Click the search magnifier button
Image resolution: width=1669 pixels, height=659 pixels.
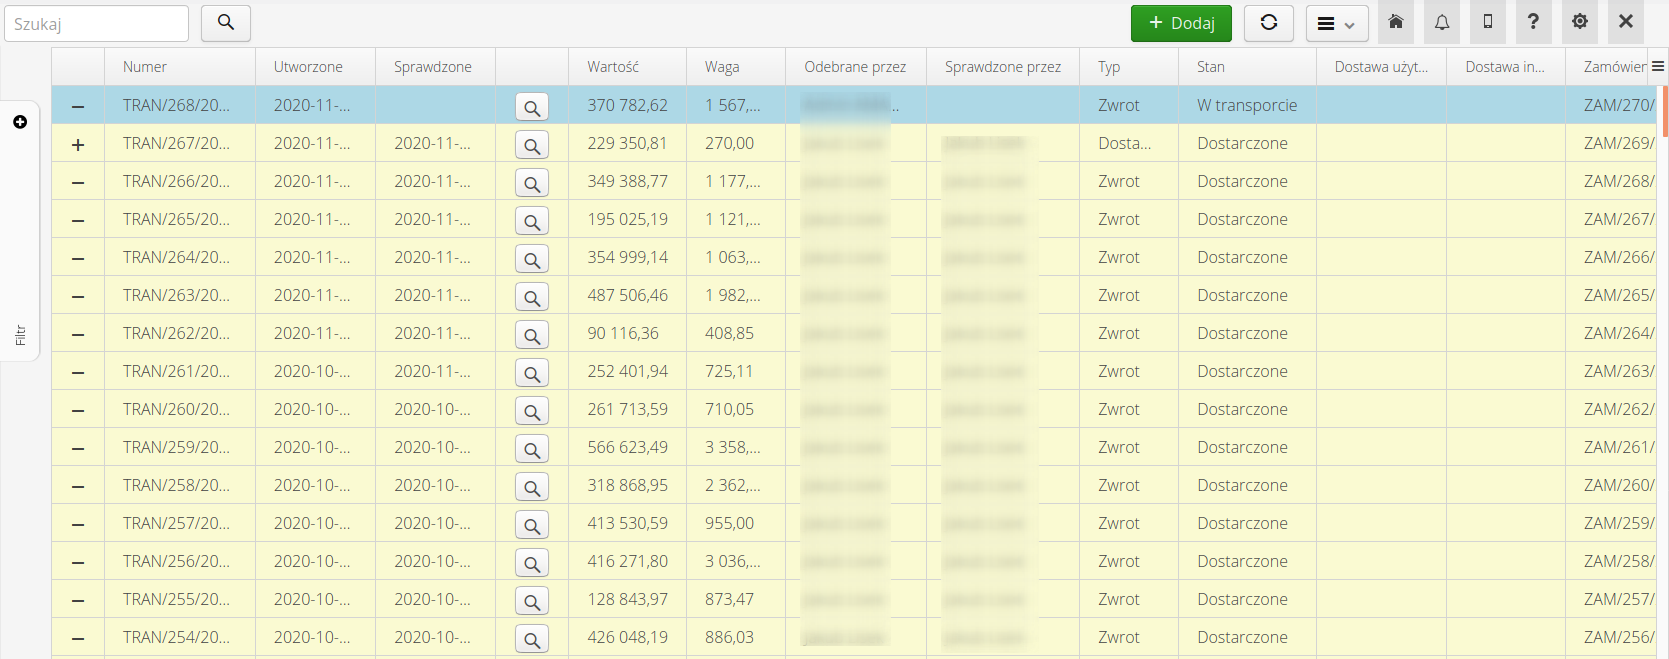click(x=226, y=23)
